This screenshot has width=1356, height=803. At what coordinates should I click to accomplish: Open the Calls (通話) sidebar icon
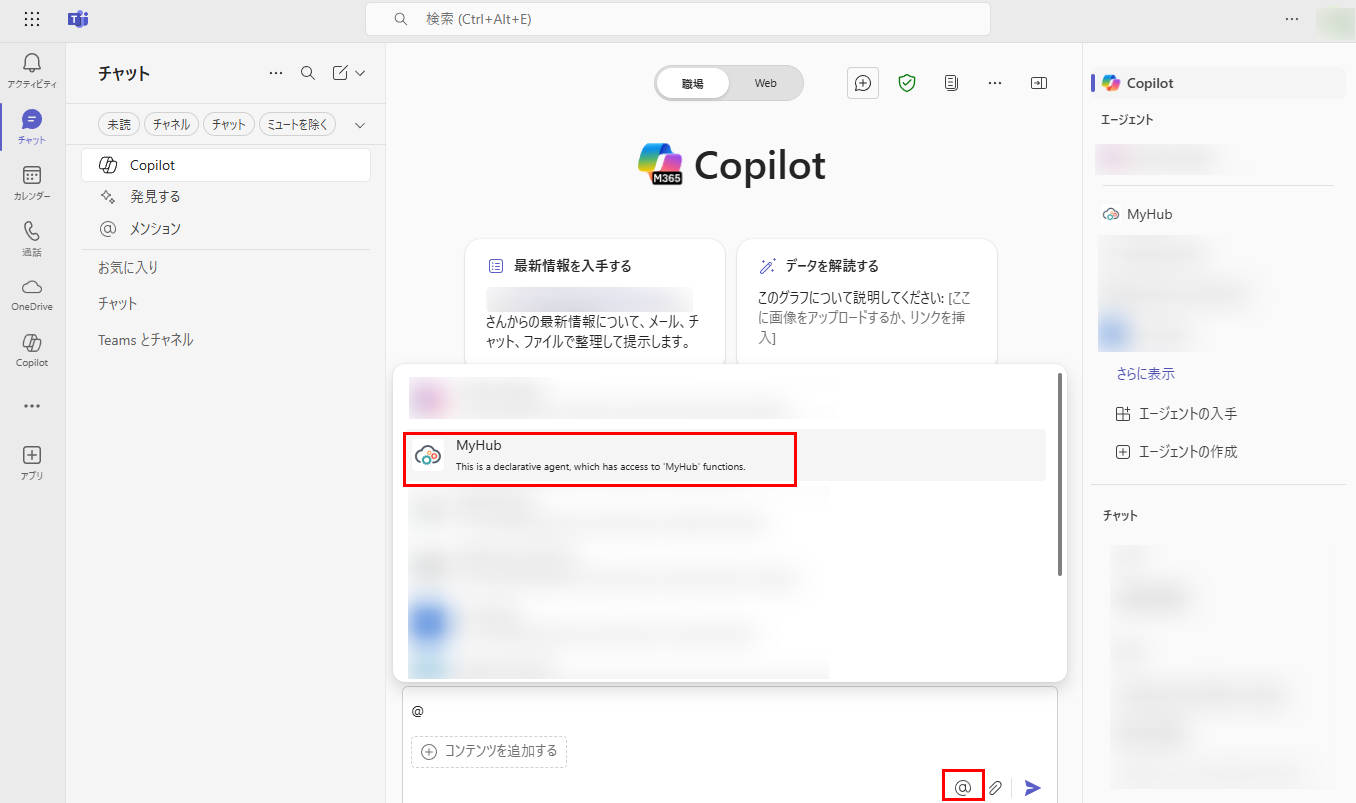coord(32,238)
